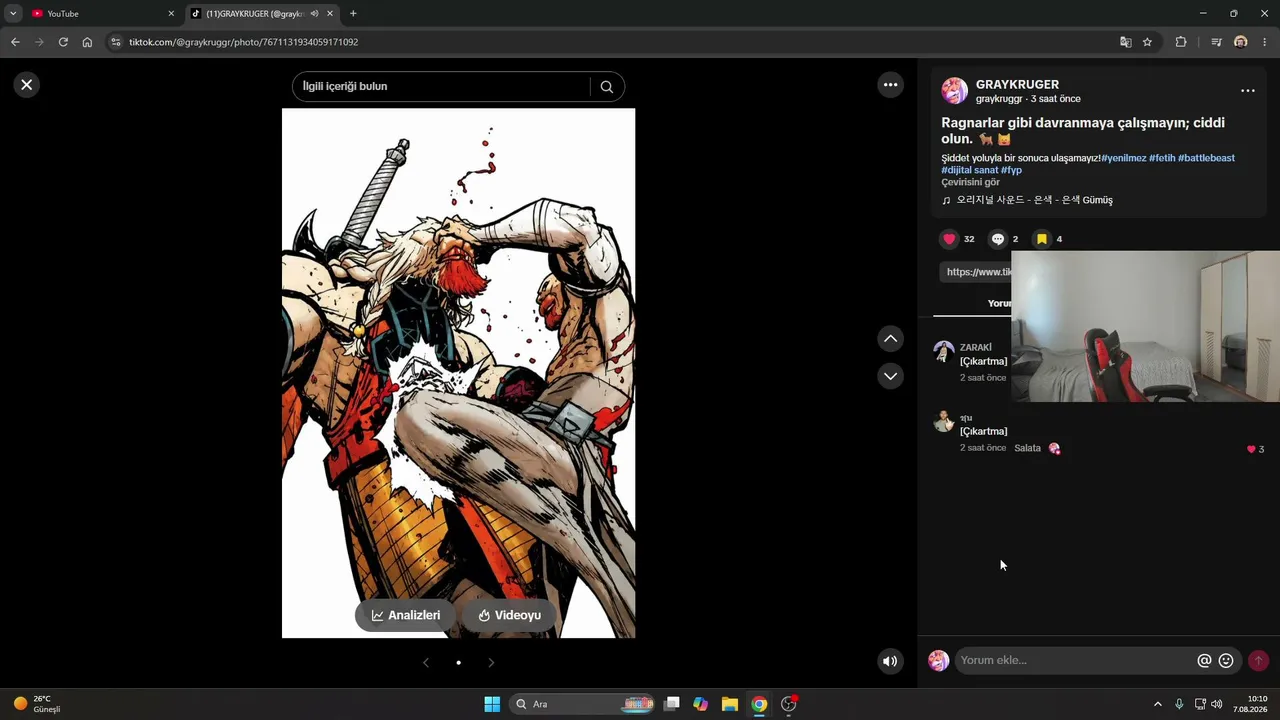This screenshot has height=720, width=1280.
Task: Bookmark this page with the star icon
Action: 1147,42
